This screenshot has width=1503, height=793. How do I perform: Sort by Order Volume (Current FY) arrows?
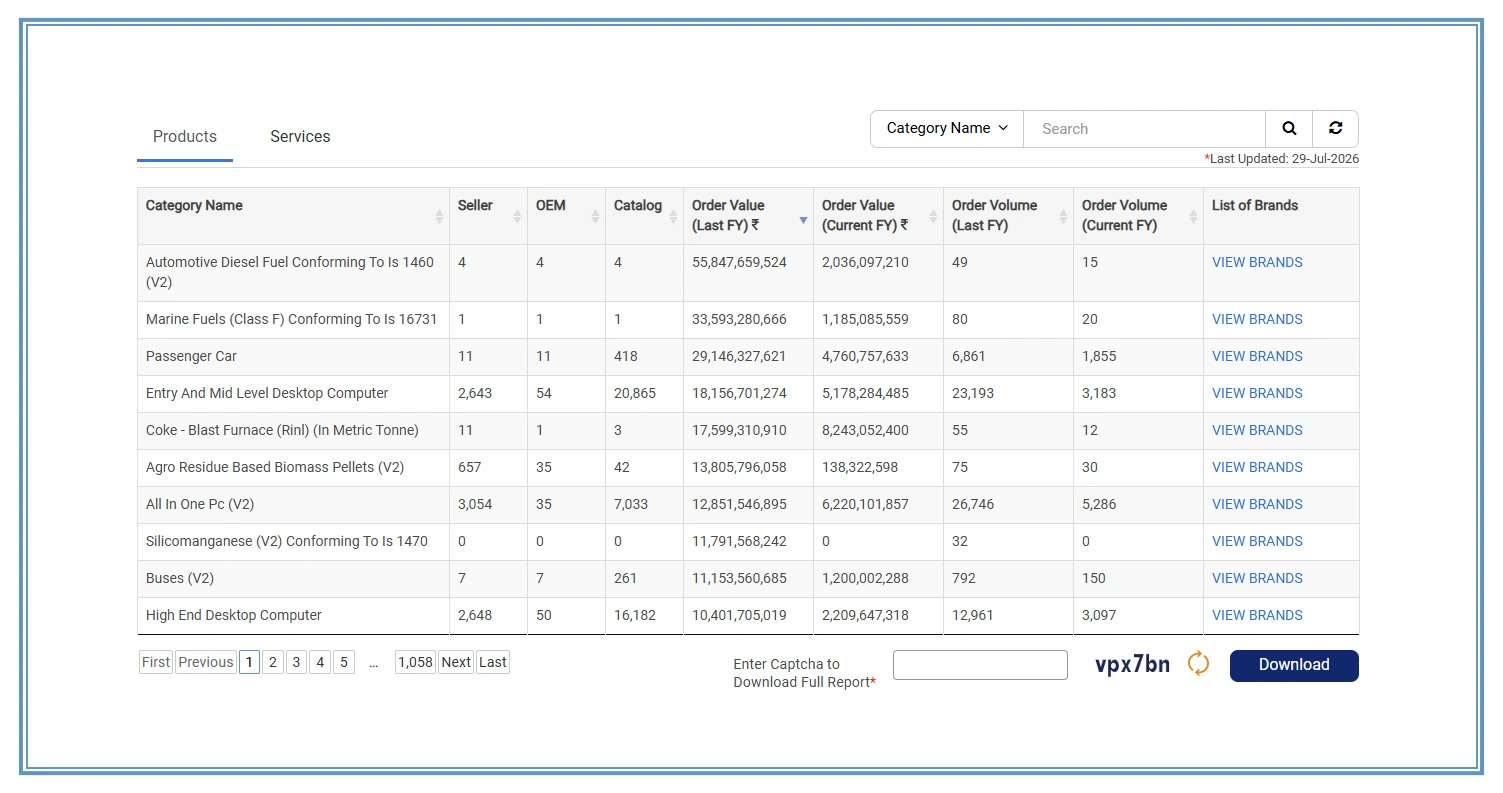(x=1193, y=216)
